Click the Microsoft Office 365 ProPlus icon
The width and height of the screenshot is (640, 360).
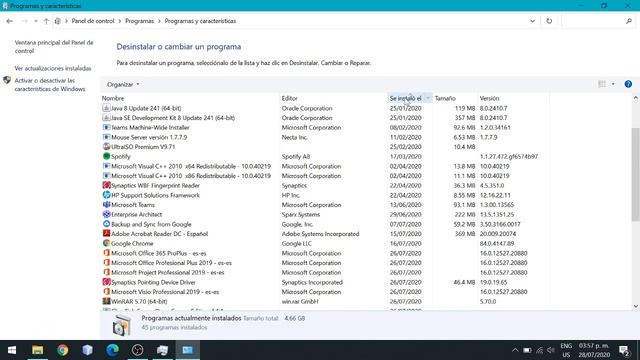(x=106, y=253)
